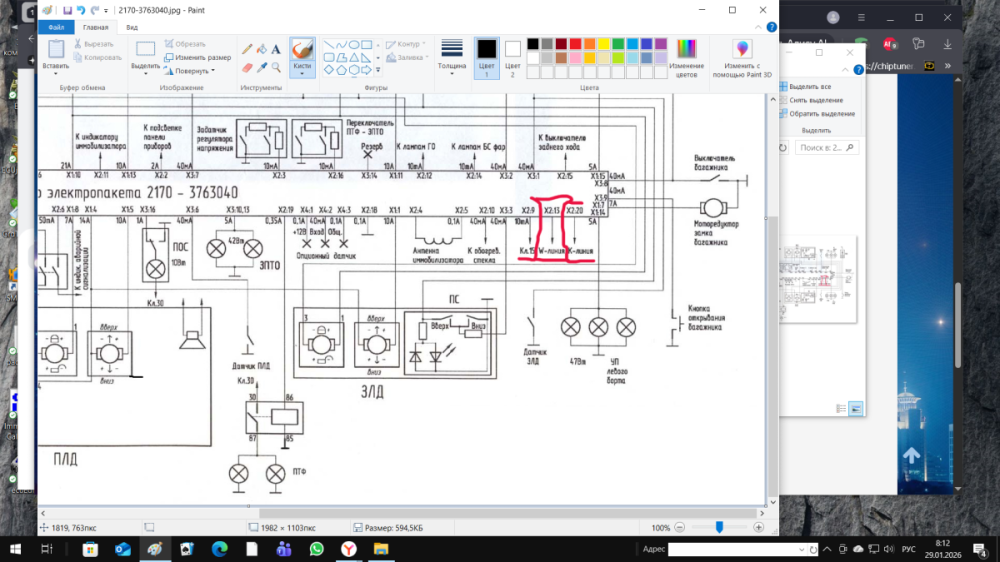Click Изменение цветов to edit colors

point(687,58)
